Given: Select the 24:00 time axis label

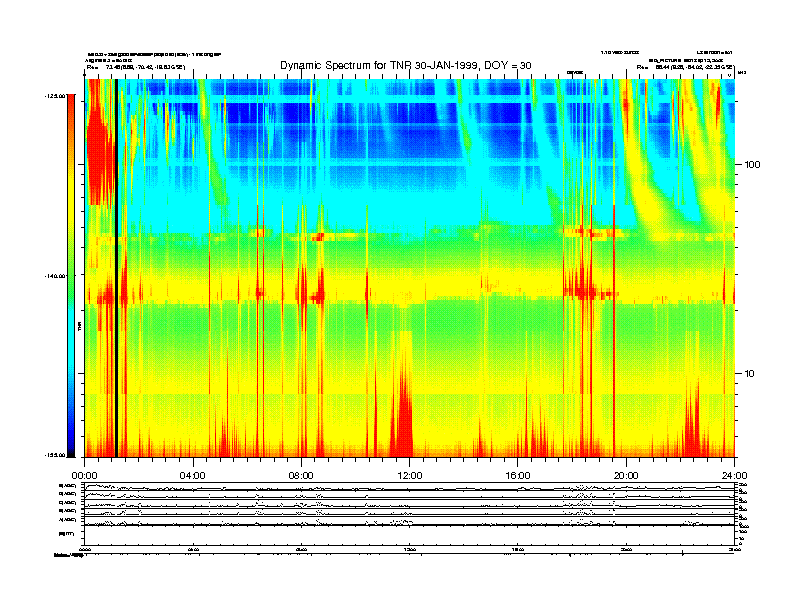Looking at the screenshot, I should click(734, 476).
